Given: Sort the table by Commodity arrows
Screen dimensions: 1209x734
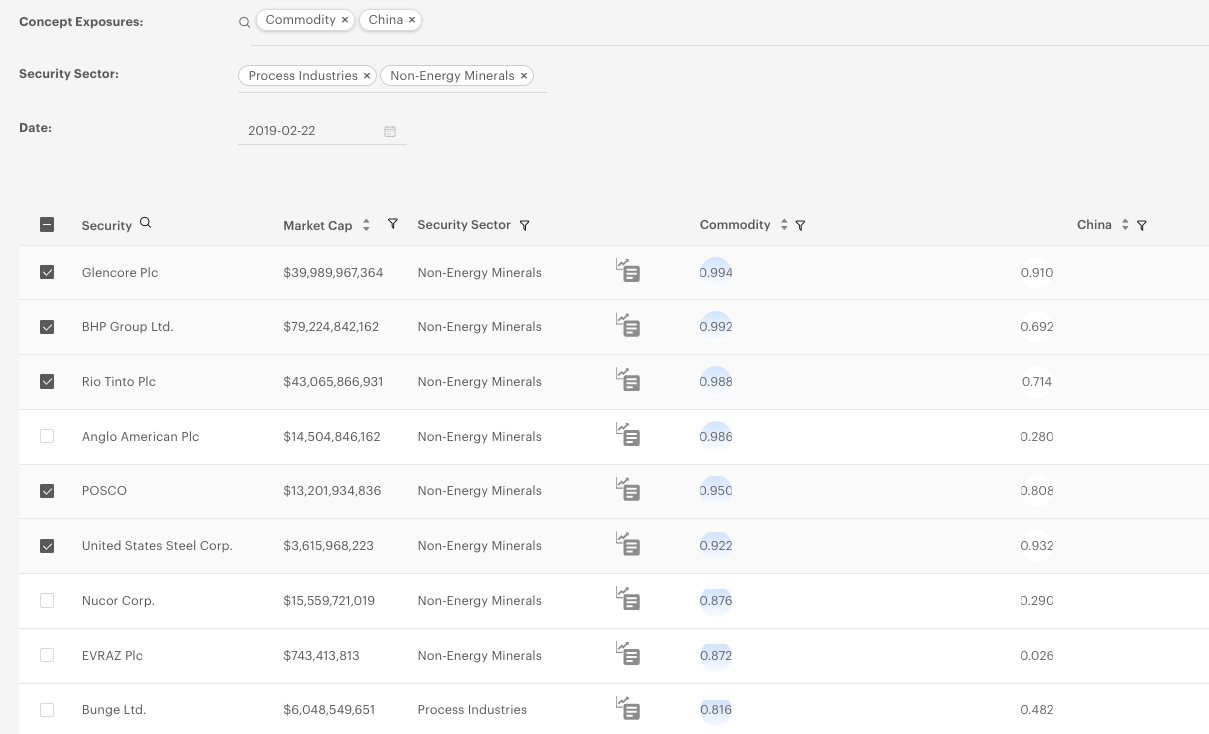Looking at the screenshot, I should pyautogui.click(x=784, y=225).
